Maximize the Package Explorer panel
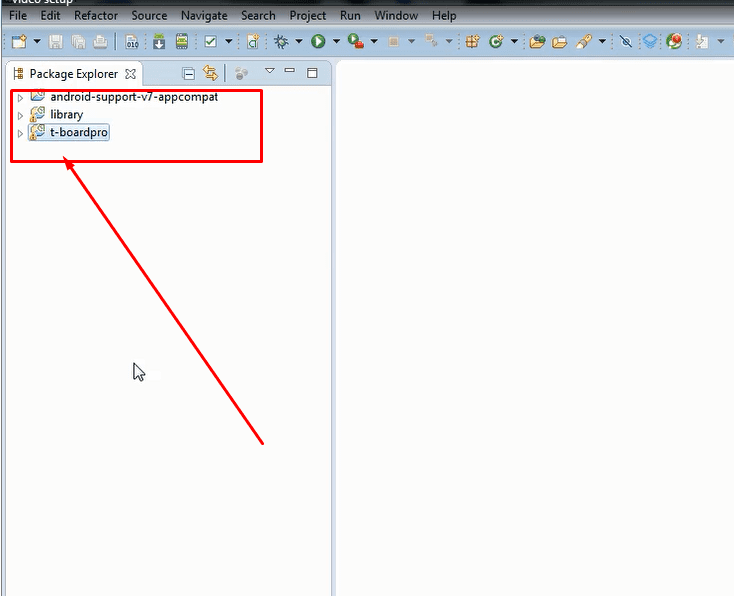Image resolution: width=734 pixels, height=596 pixels. tap(312, 73)
